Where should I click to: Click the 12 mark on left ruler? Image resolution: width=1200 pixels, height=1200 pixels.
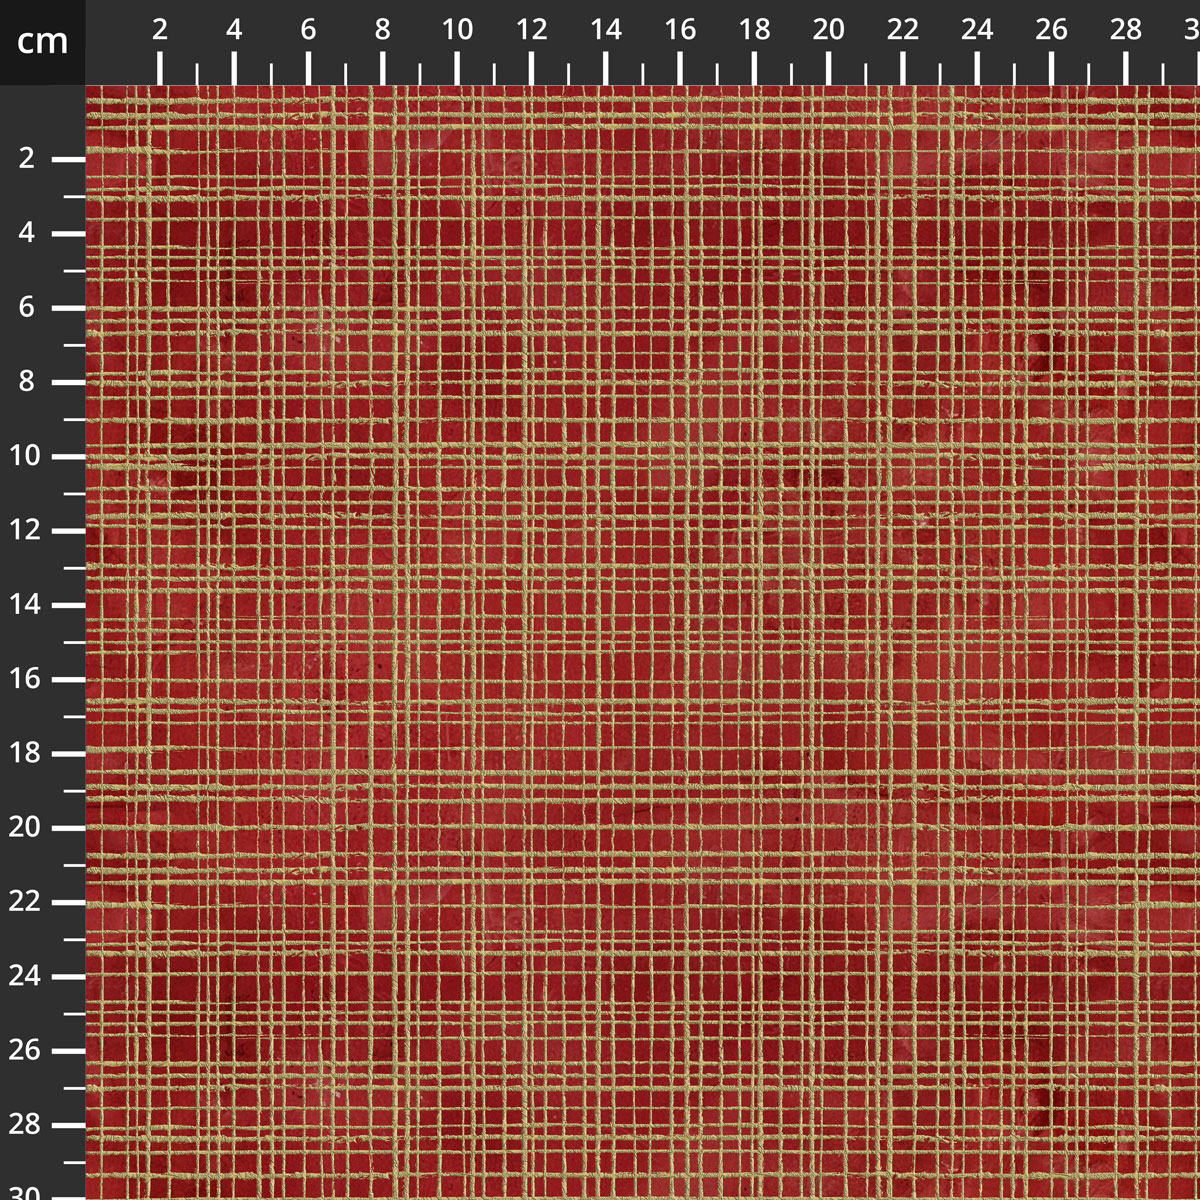pyautogui.click(x=26, y=530)
